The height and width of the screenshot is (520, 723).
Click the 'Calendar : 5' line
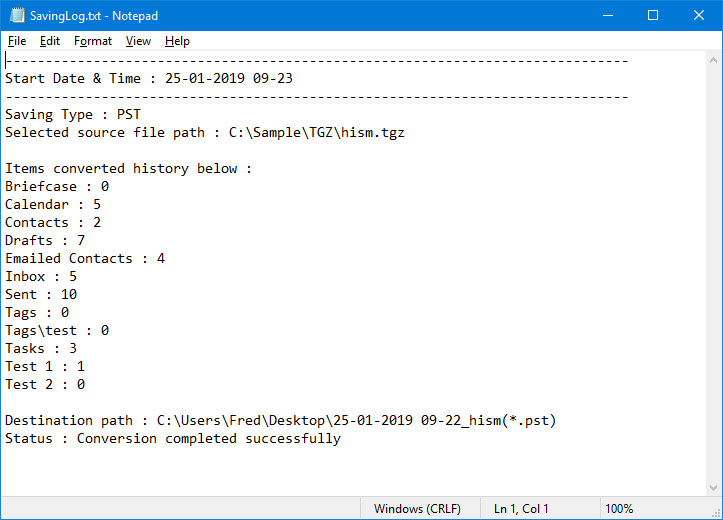pos(53,204)
